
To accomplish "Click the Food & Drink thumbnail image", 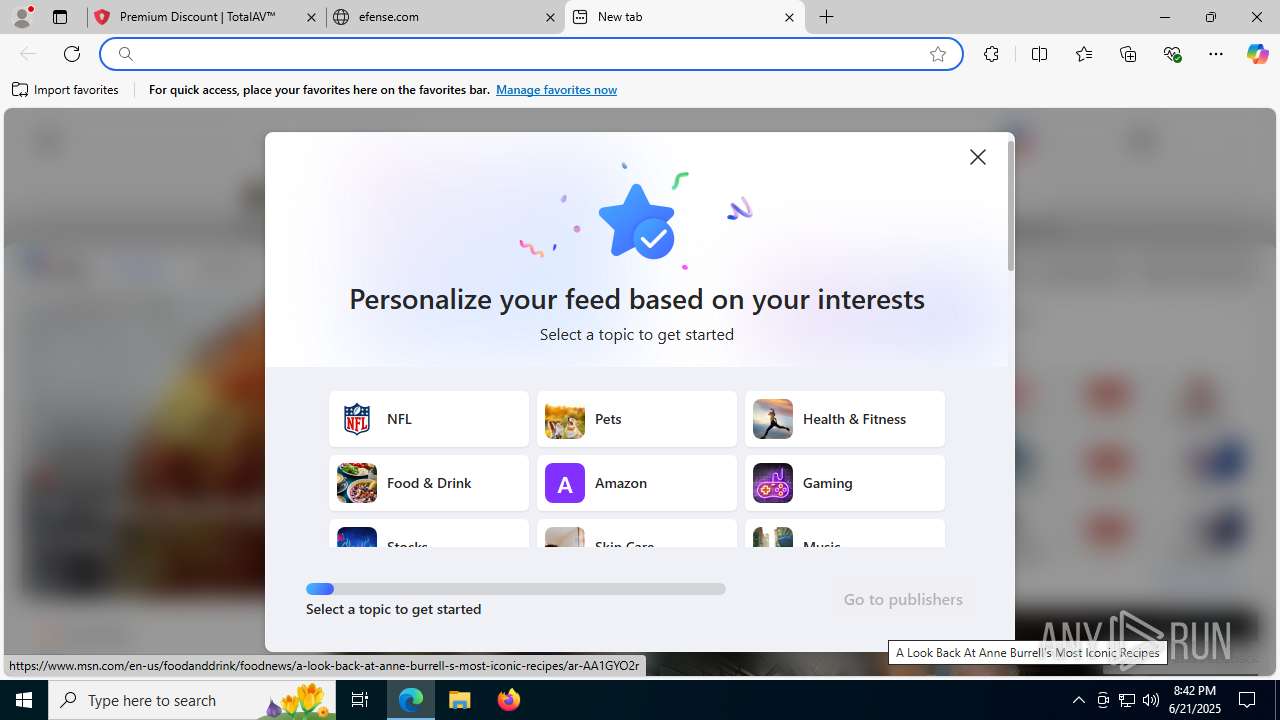I will click(357, 483).
